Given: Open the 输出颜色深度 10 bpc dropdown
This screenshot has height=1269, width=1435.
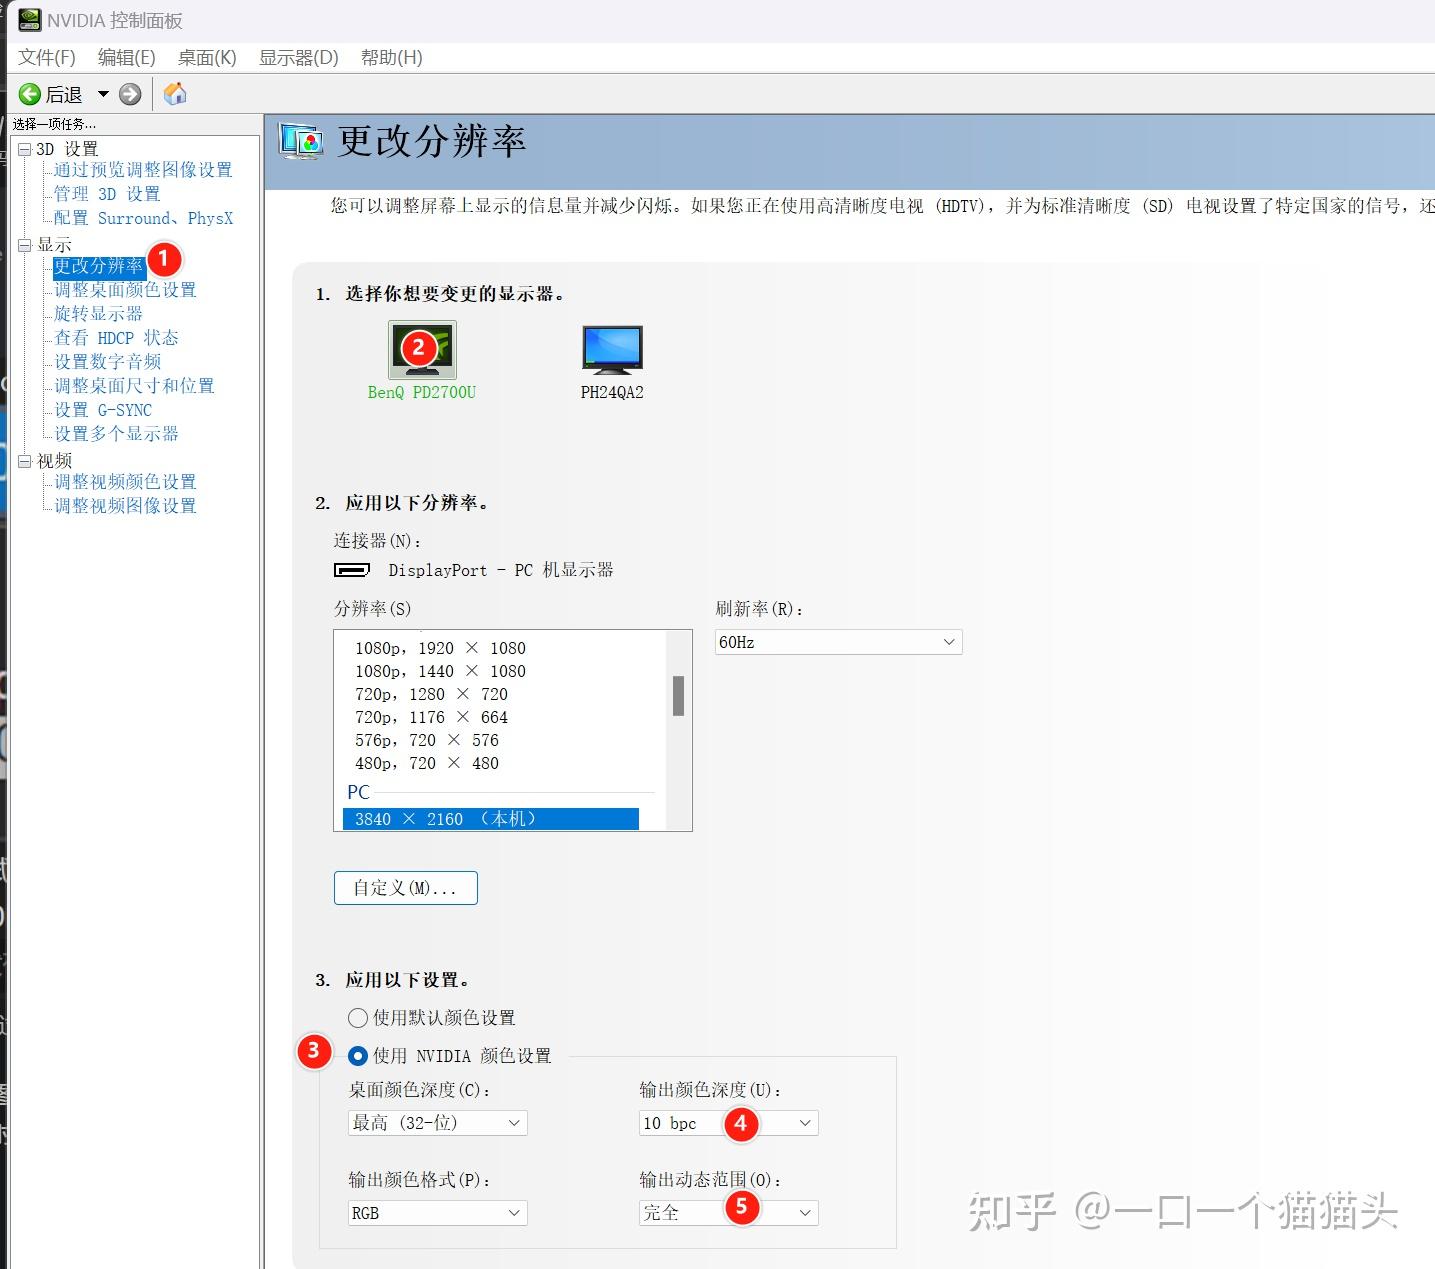Looking at the screenshot, I should tap(729, 1123).
